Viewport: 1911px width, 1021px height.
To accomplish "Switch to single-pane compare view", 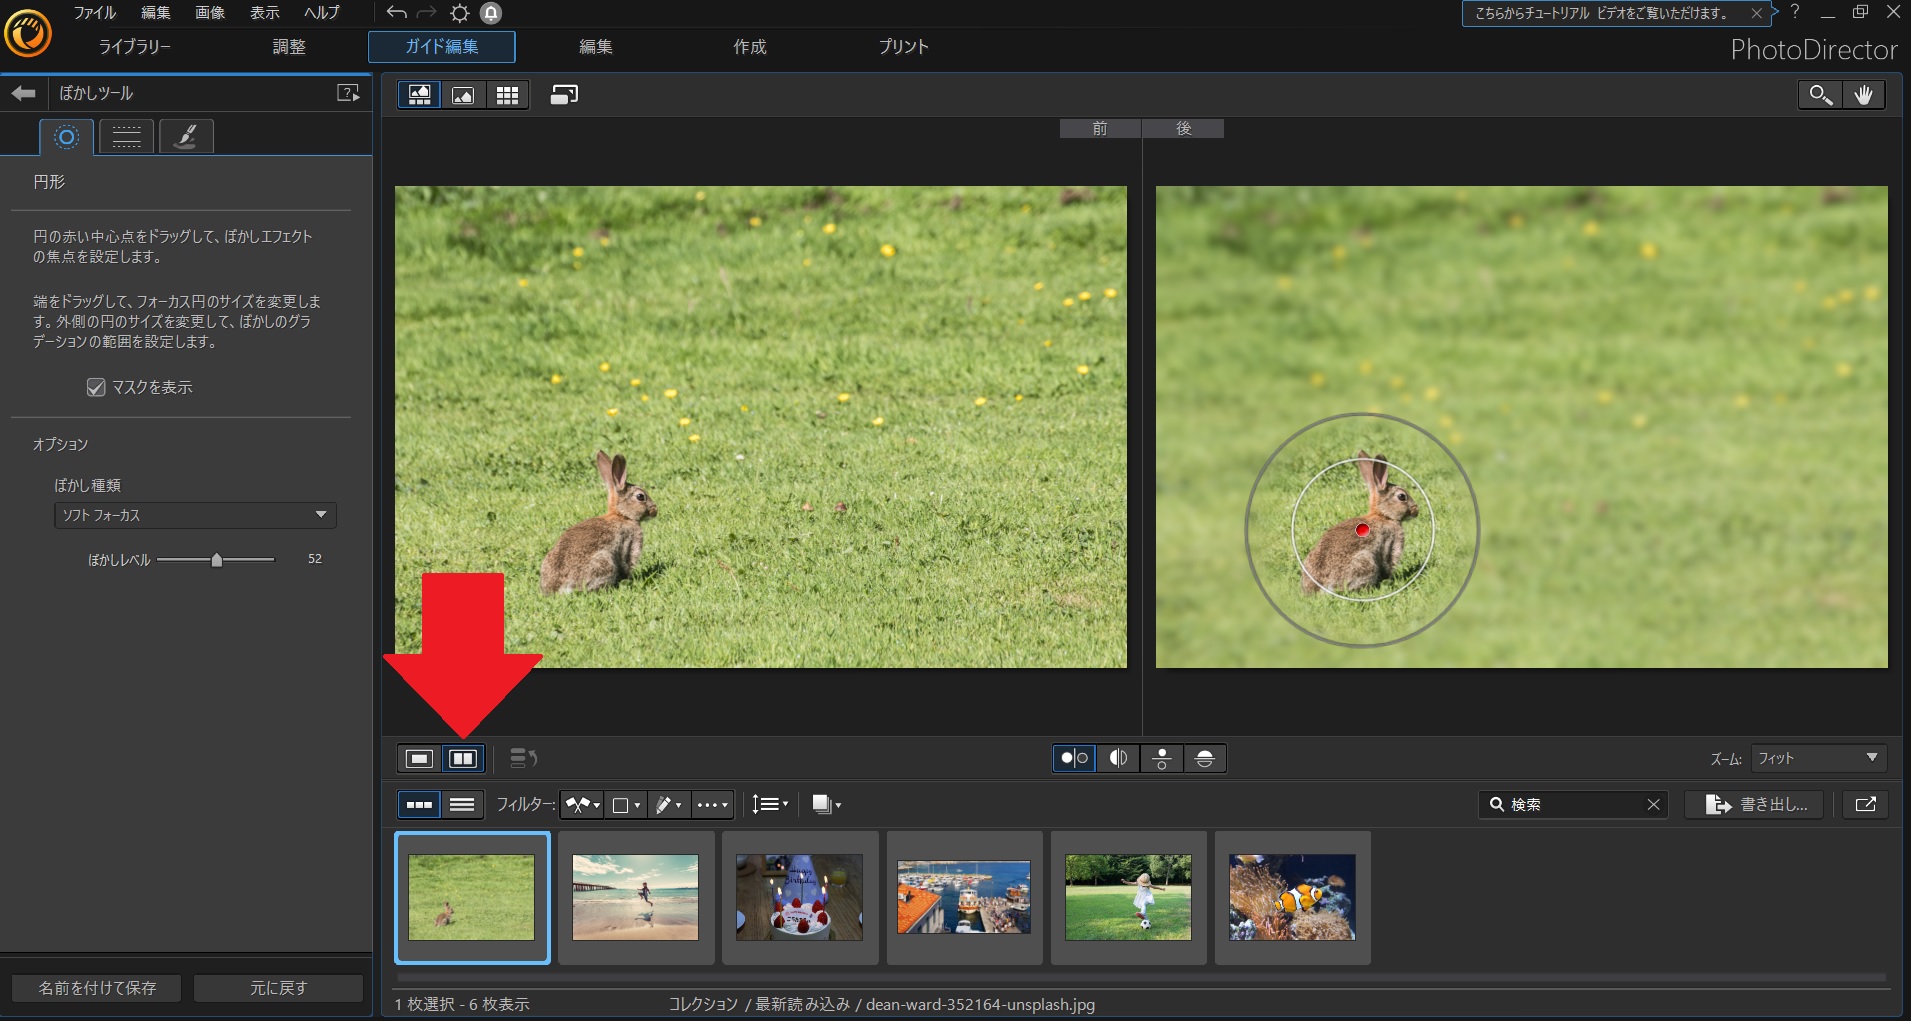I will pyautogui.click(x=419, y=759).
